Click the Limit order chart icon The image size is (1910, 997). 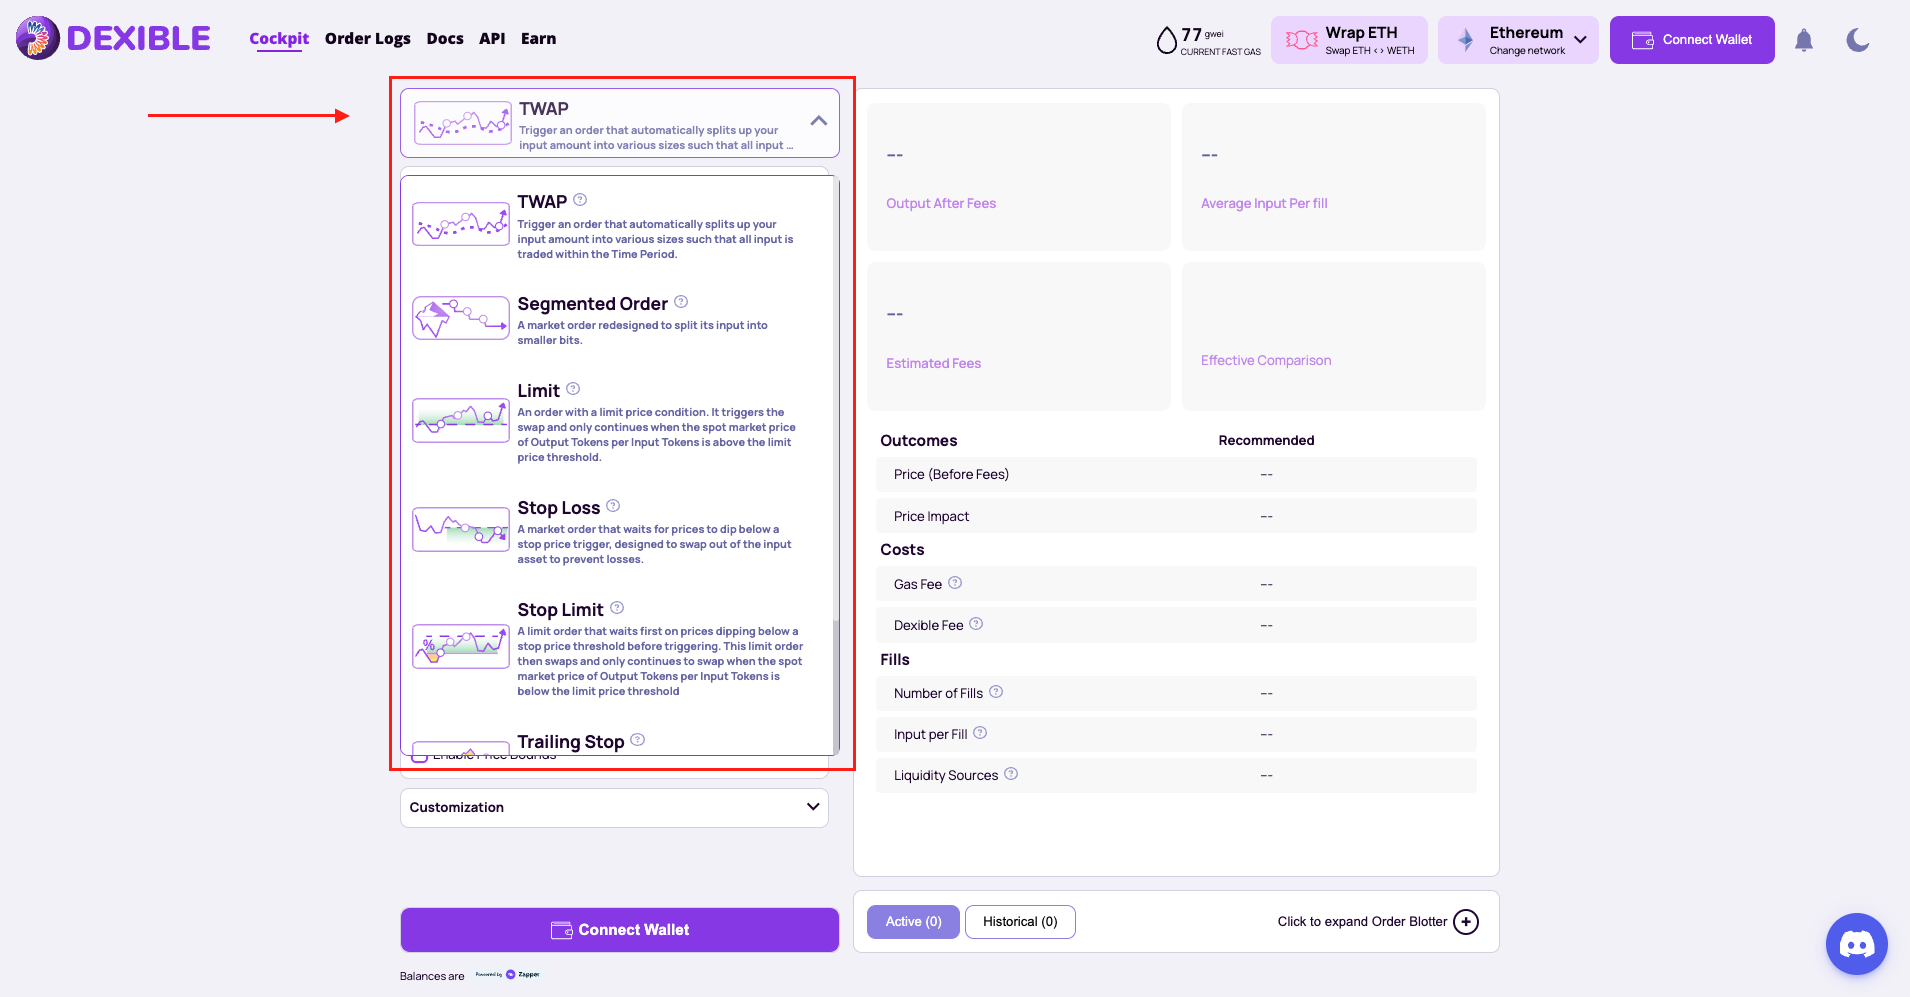coord(461,420)
